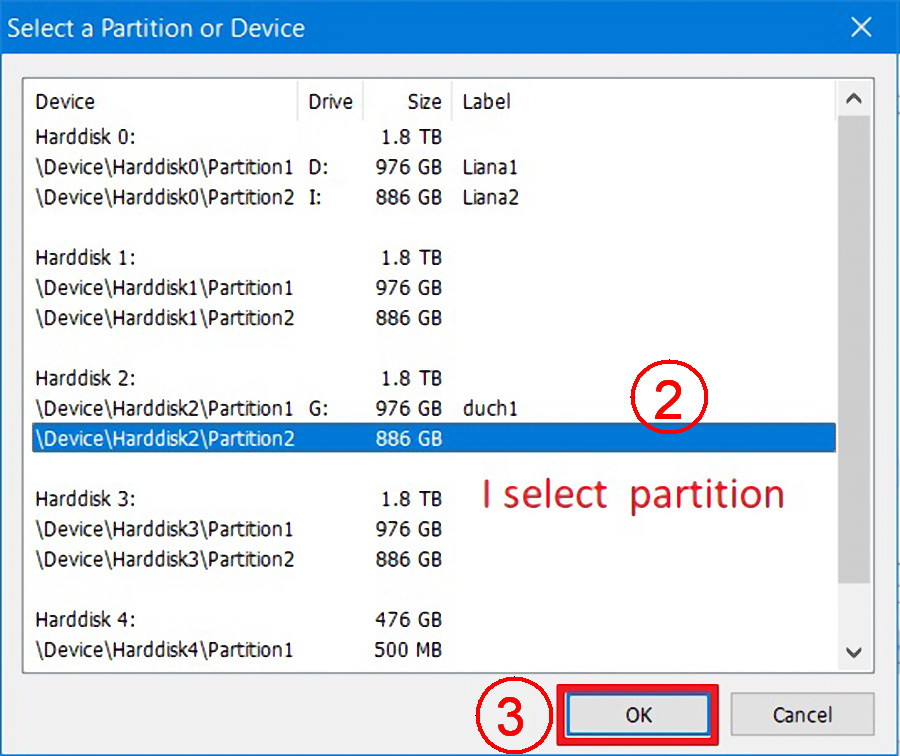The height and width of the screenshot is (756, 900).
Task: Select the Harddisk 4: row
Action: click(x=433, y=619)
